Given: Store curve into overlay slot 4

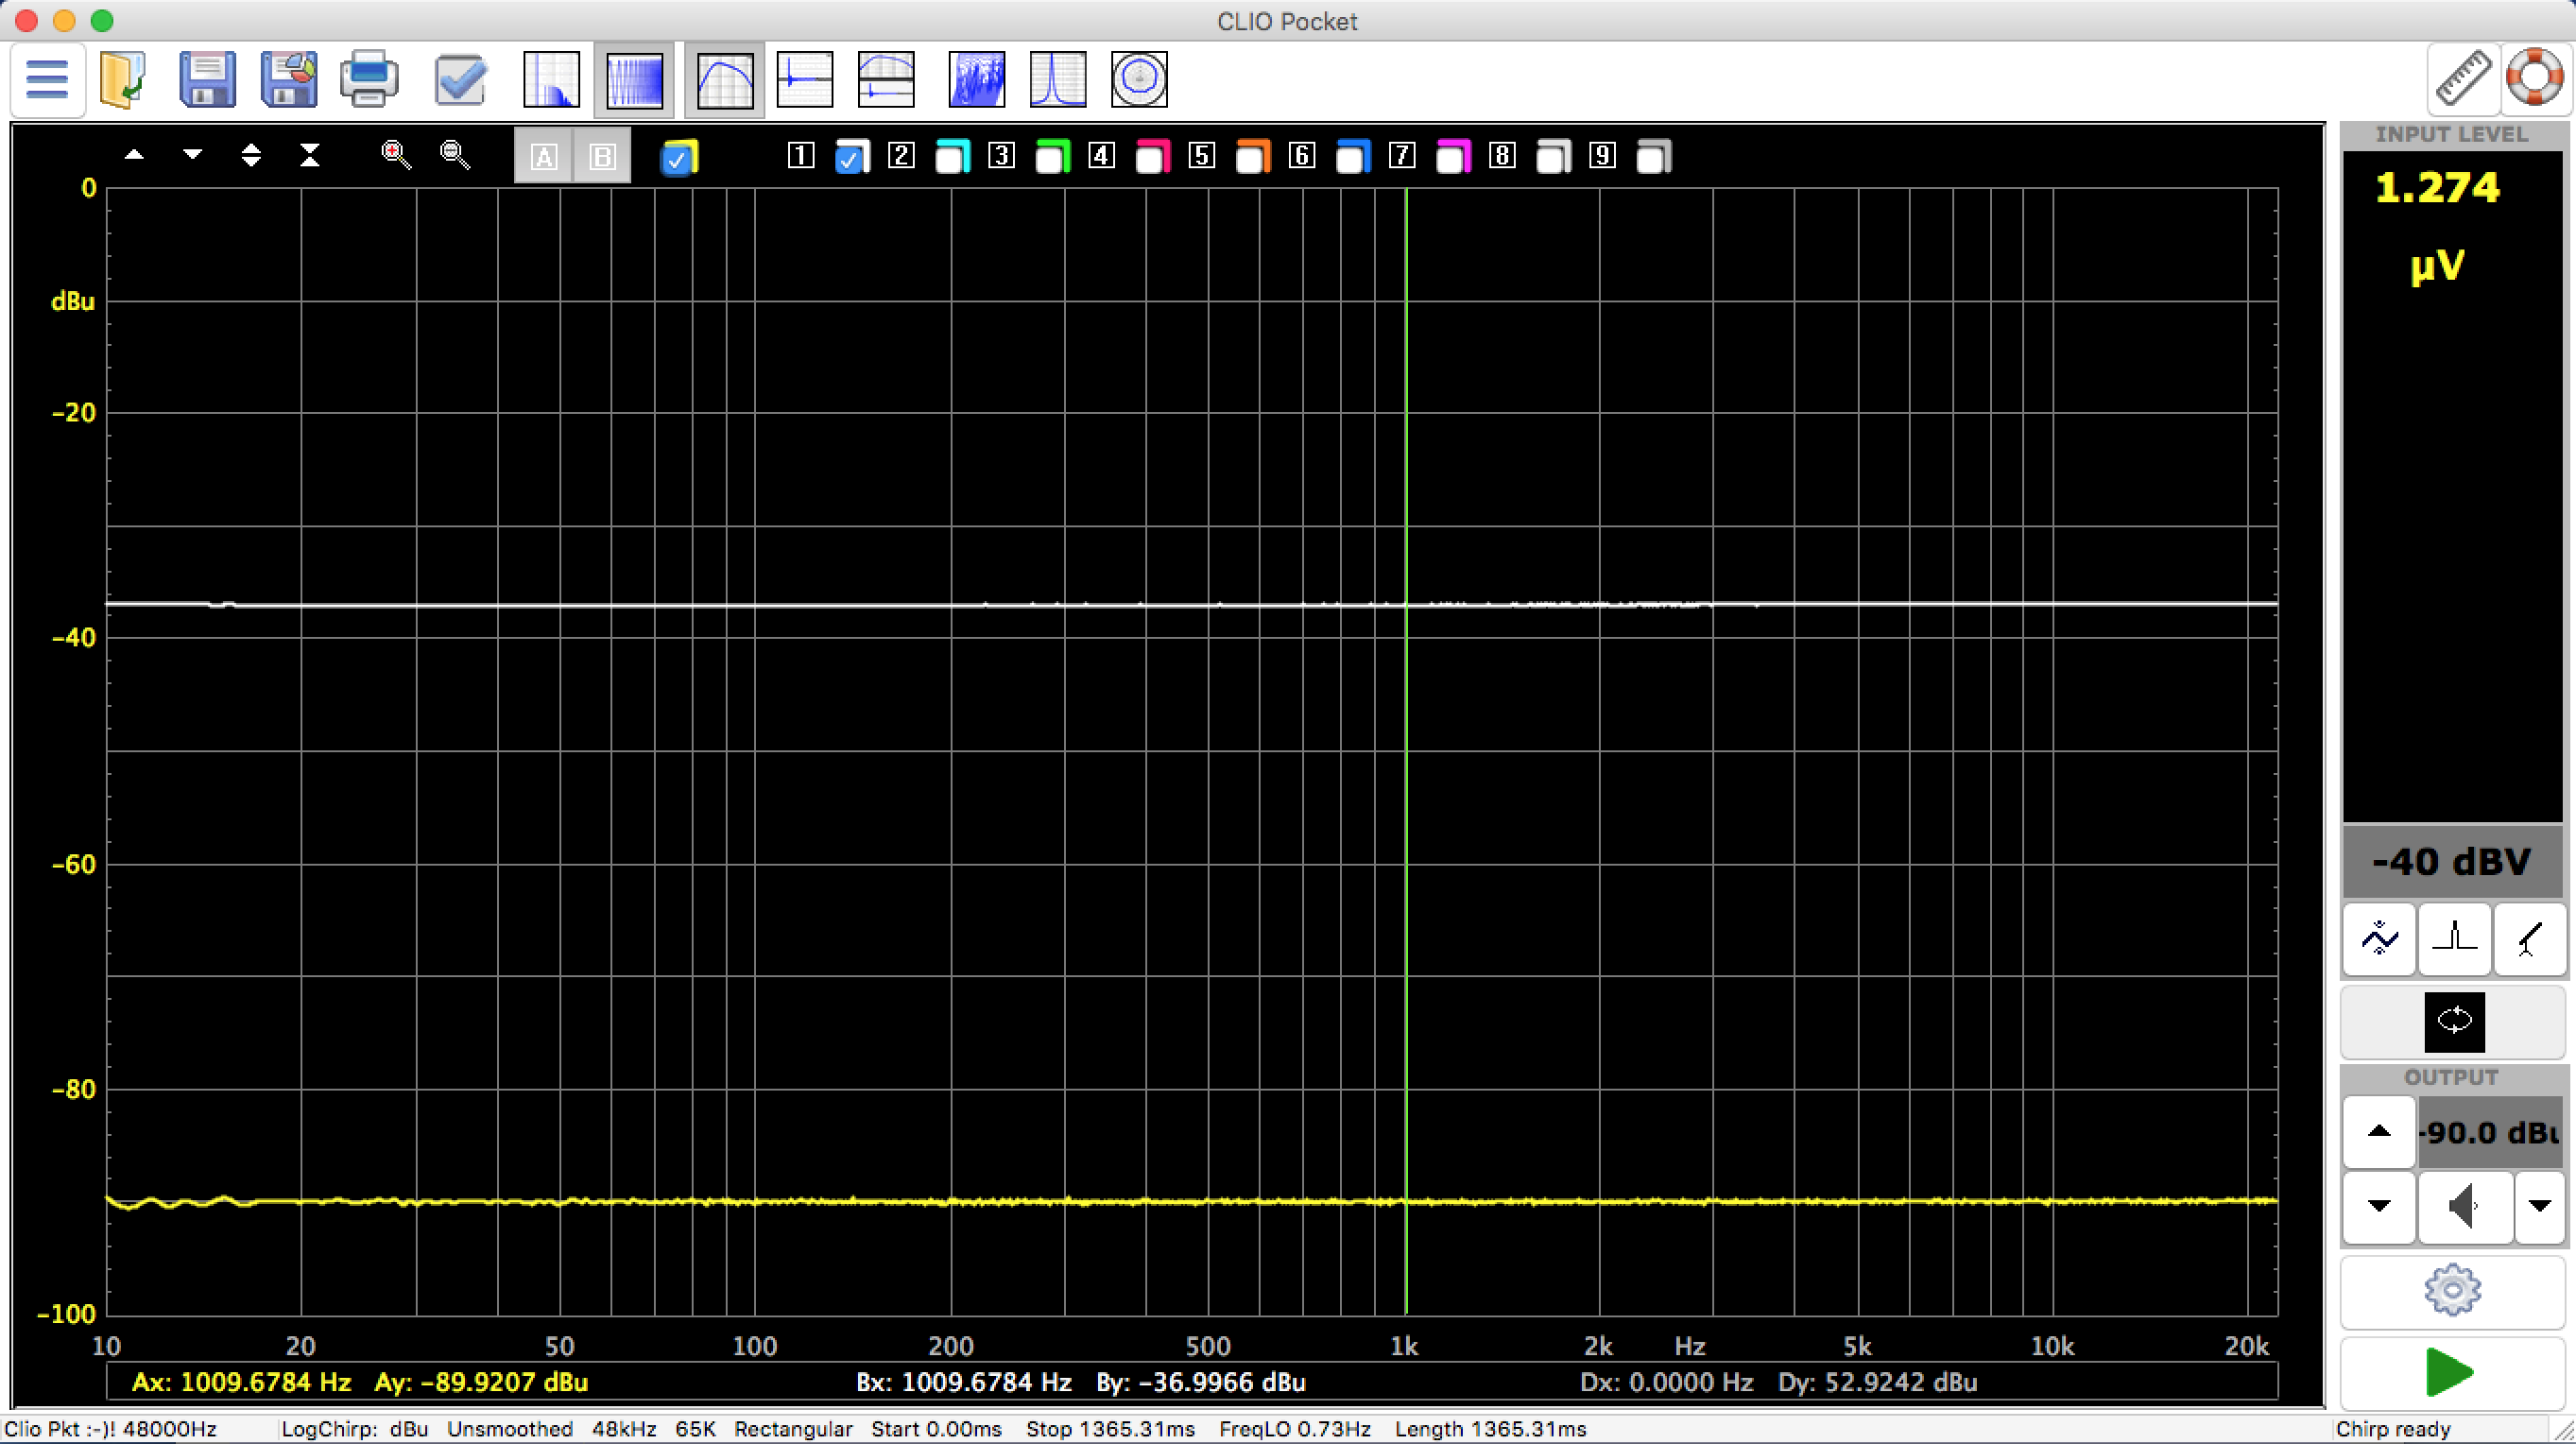Looking at the screenshot, I should 1101,155.
